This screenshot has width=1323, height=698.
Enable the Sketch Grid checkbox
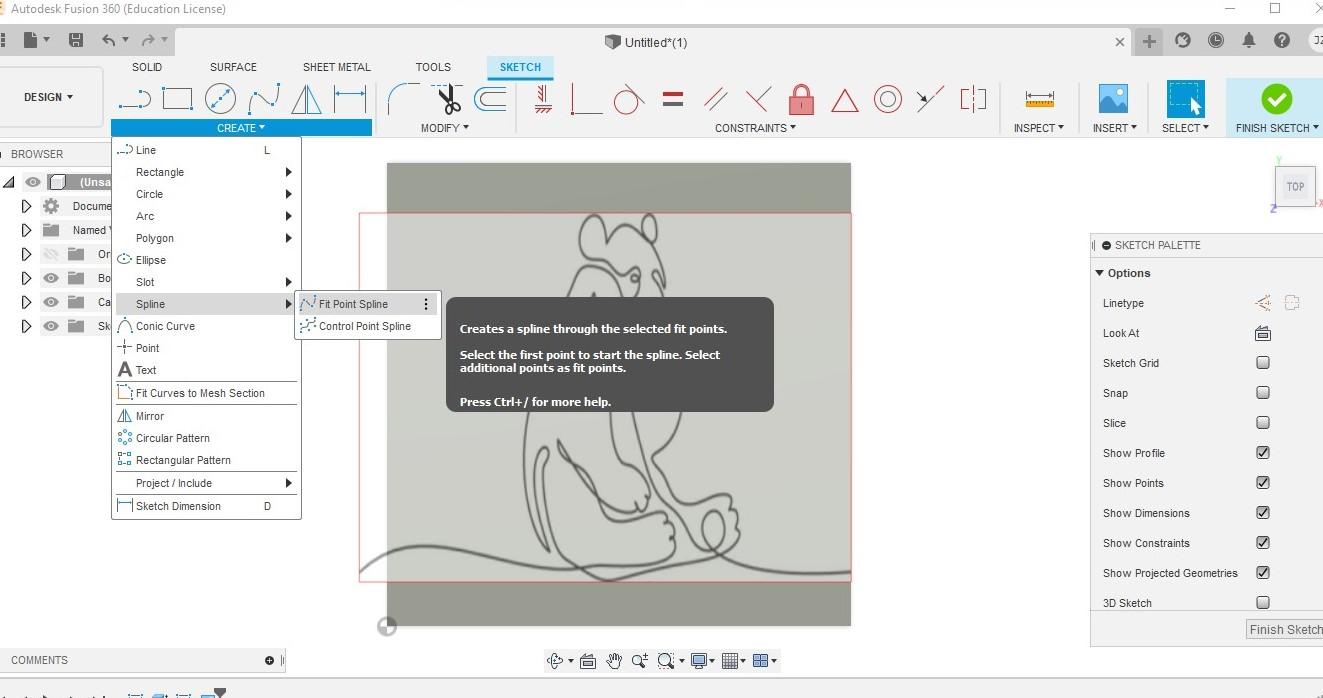click(x=1263, y=363)
